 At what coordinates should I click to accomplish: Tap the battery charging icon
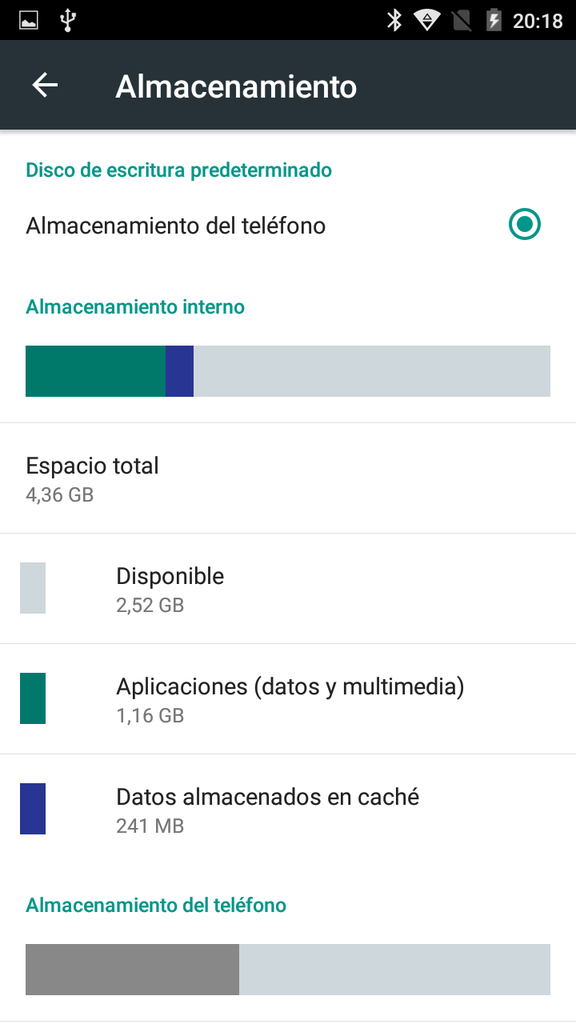494,21
